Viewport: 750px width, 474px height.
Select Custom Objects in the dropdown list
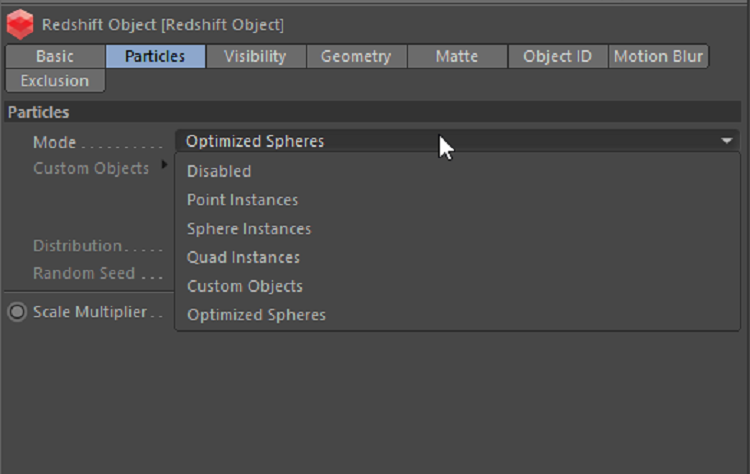tap(245, 286)
